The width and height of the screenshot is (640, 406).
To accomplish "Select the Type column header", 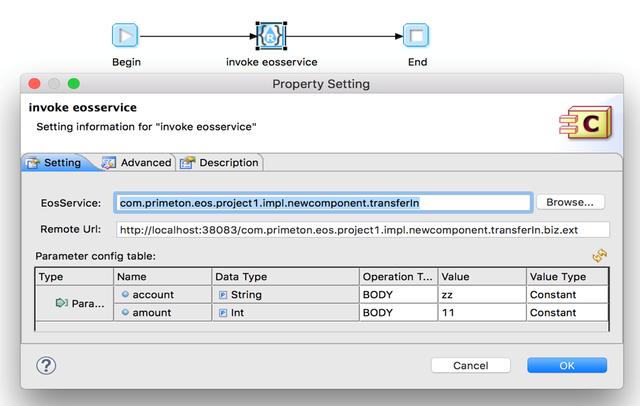I will coord(74,277).
